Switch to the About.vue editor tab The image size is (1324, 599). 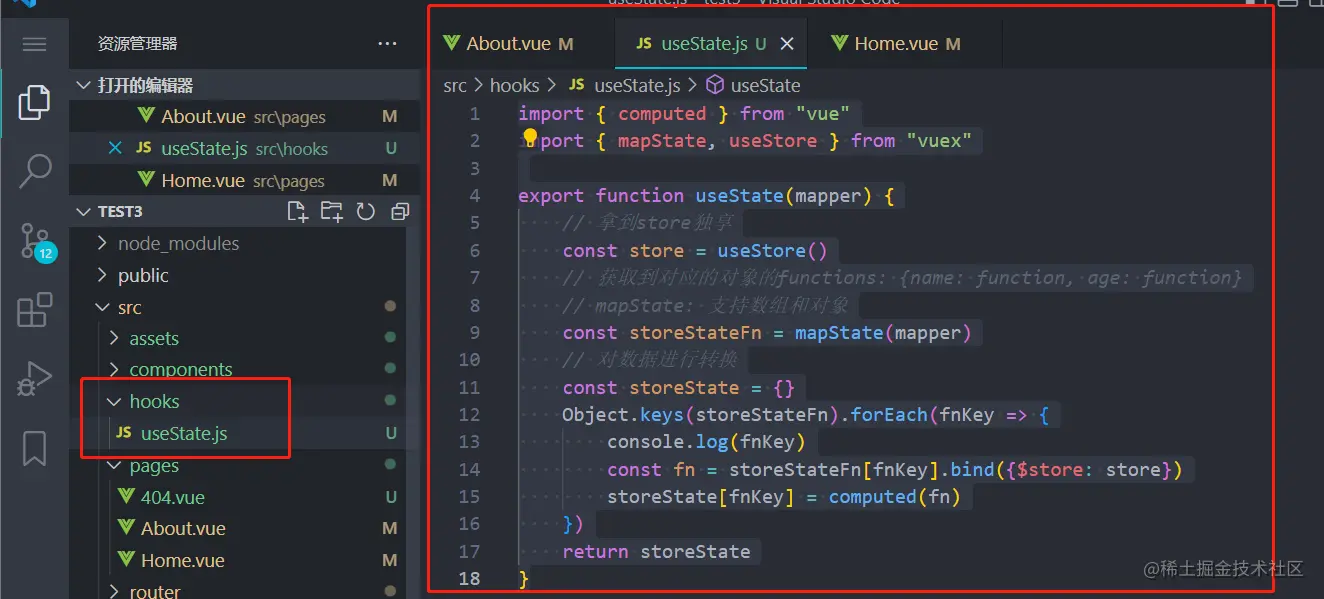(508, 44)
